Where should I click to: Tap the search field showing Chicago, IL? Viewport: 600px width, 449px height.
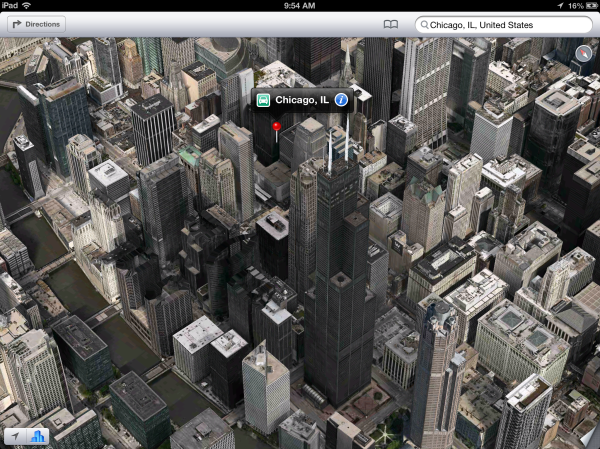coord(504,25)
